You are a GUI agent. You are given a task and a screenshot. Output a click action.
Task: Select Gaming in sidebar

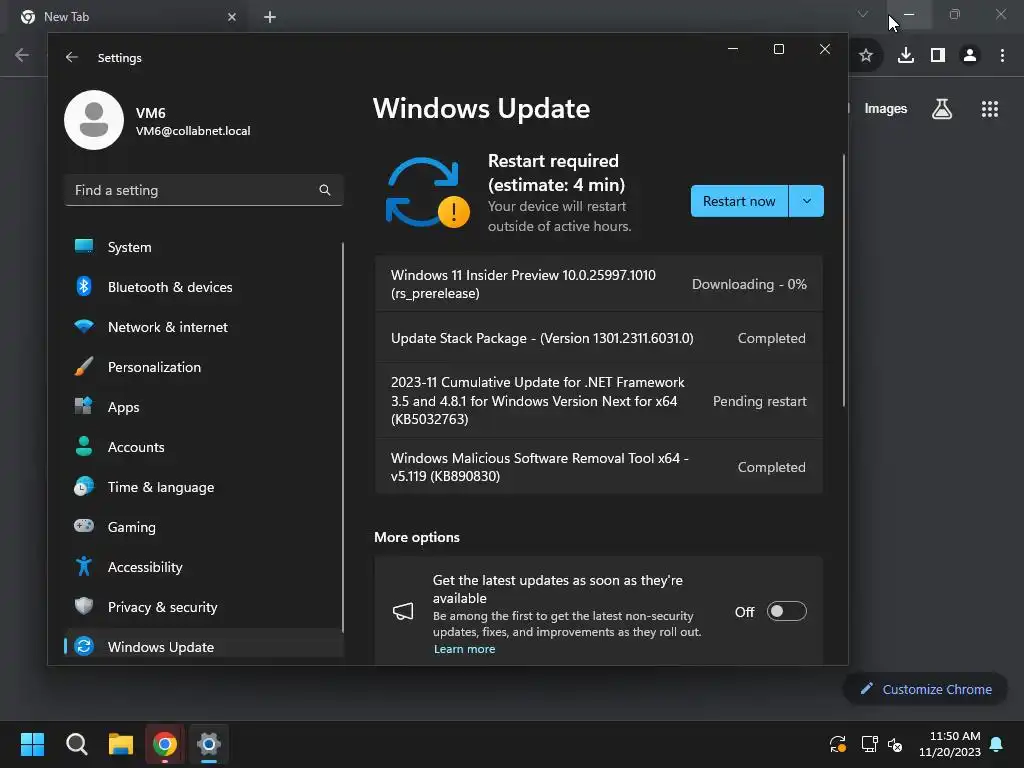tap(203, 526)
